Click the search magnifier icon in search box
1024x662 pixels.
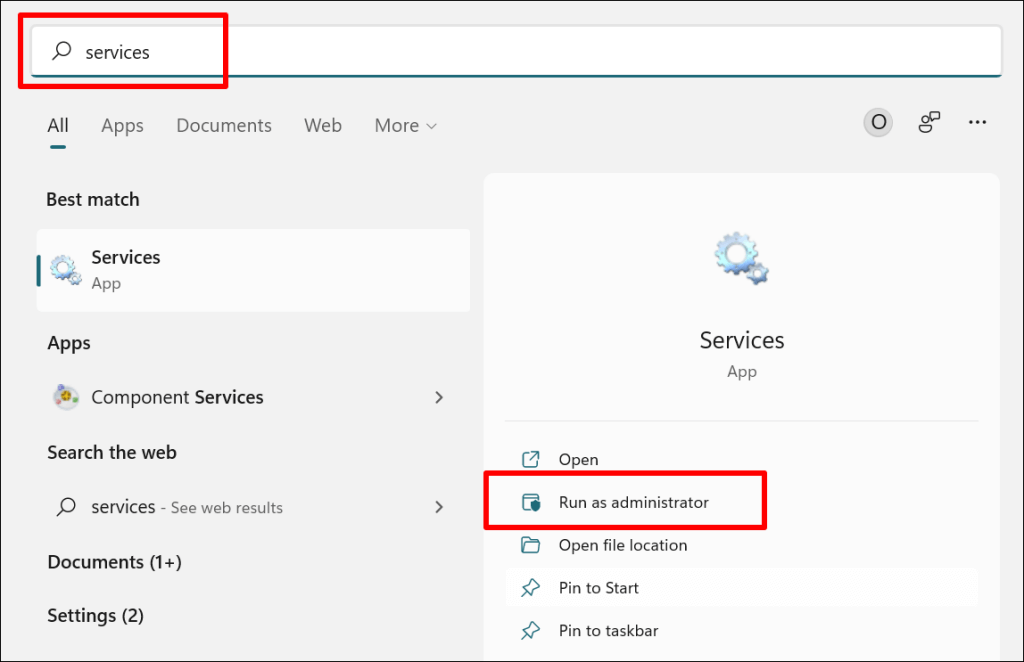[62, 52]
